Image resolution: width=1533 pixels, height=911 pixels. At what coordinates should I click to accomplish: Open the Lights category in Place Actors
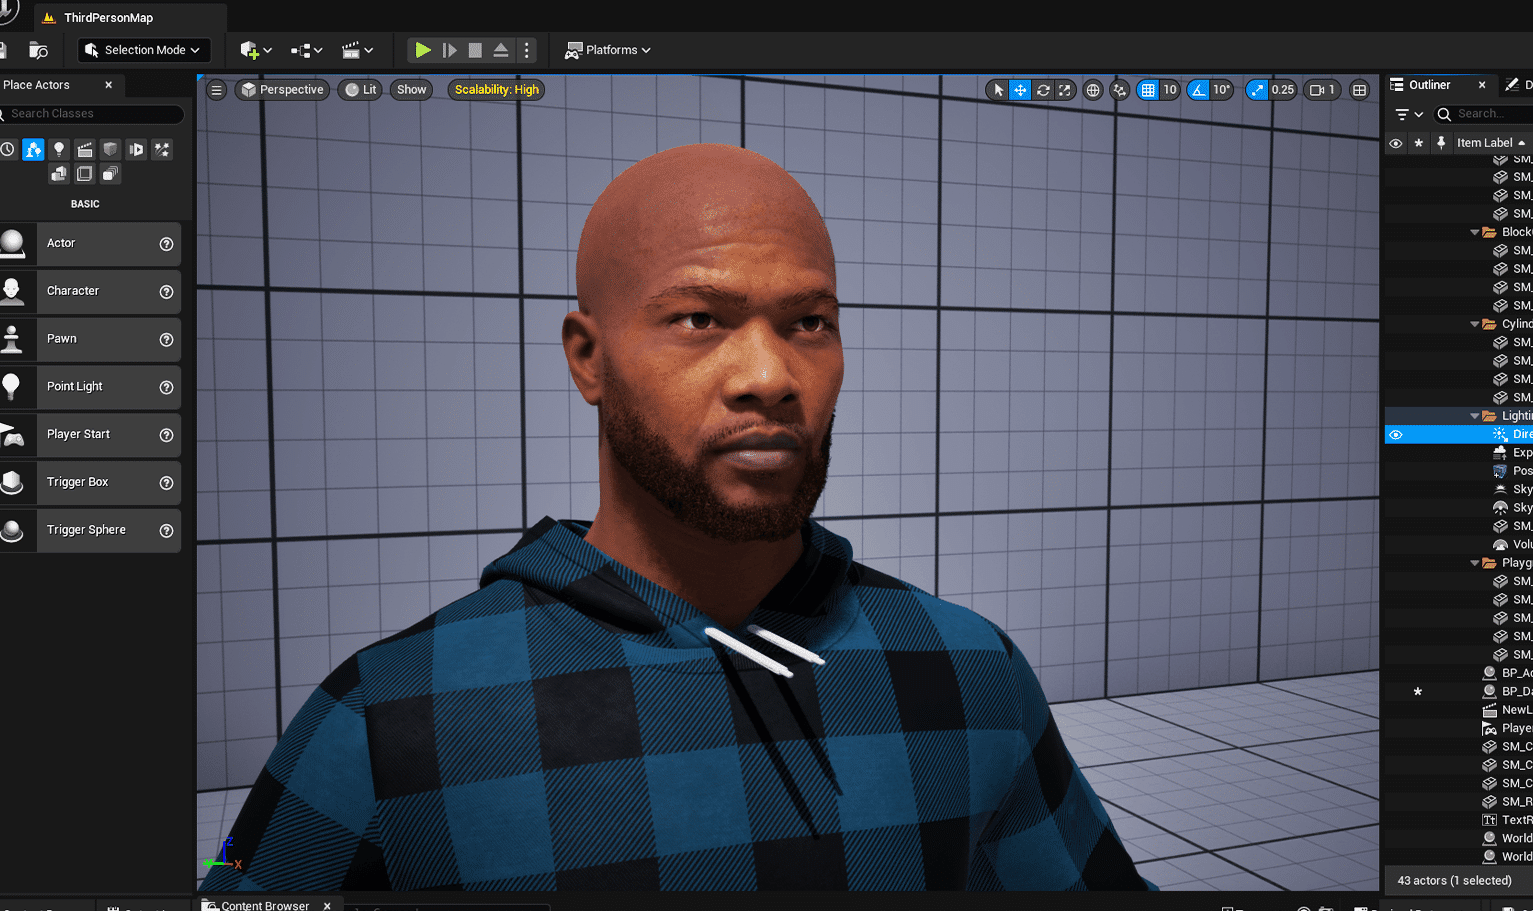59,149
